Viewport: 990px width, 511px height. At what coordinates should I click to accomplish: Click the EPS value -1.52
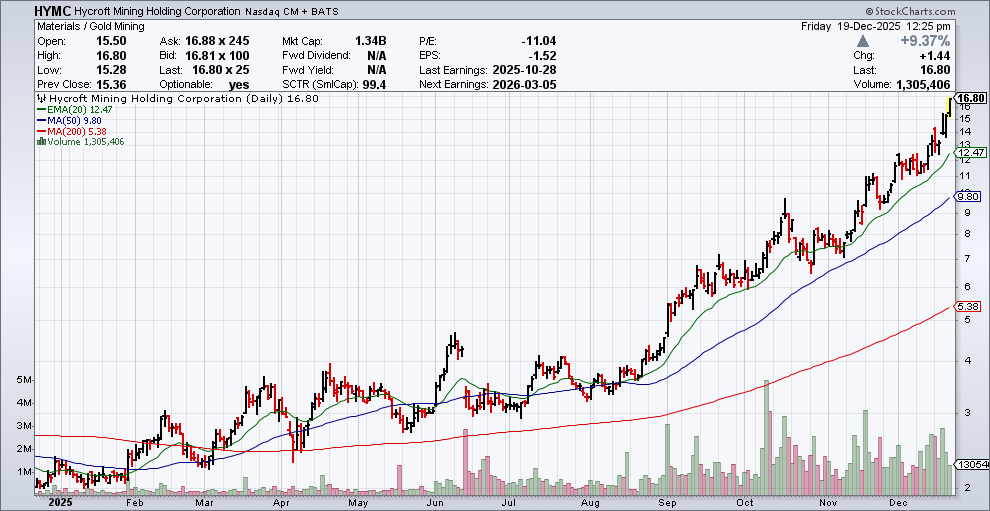pos(541,56)
